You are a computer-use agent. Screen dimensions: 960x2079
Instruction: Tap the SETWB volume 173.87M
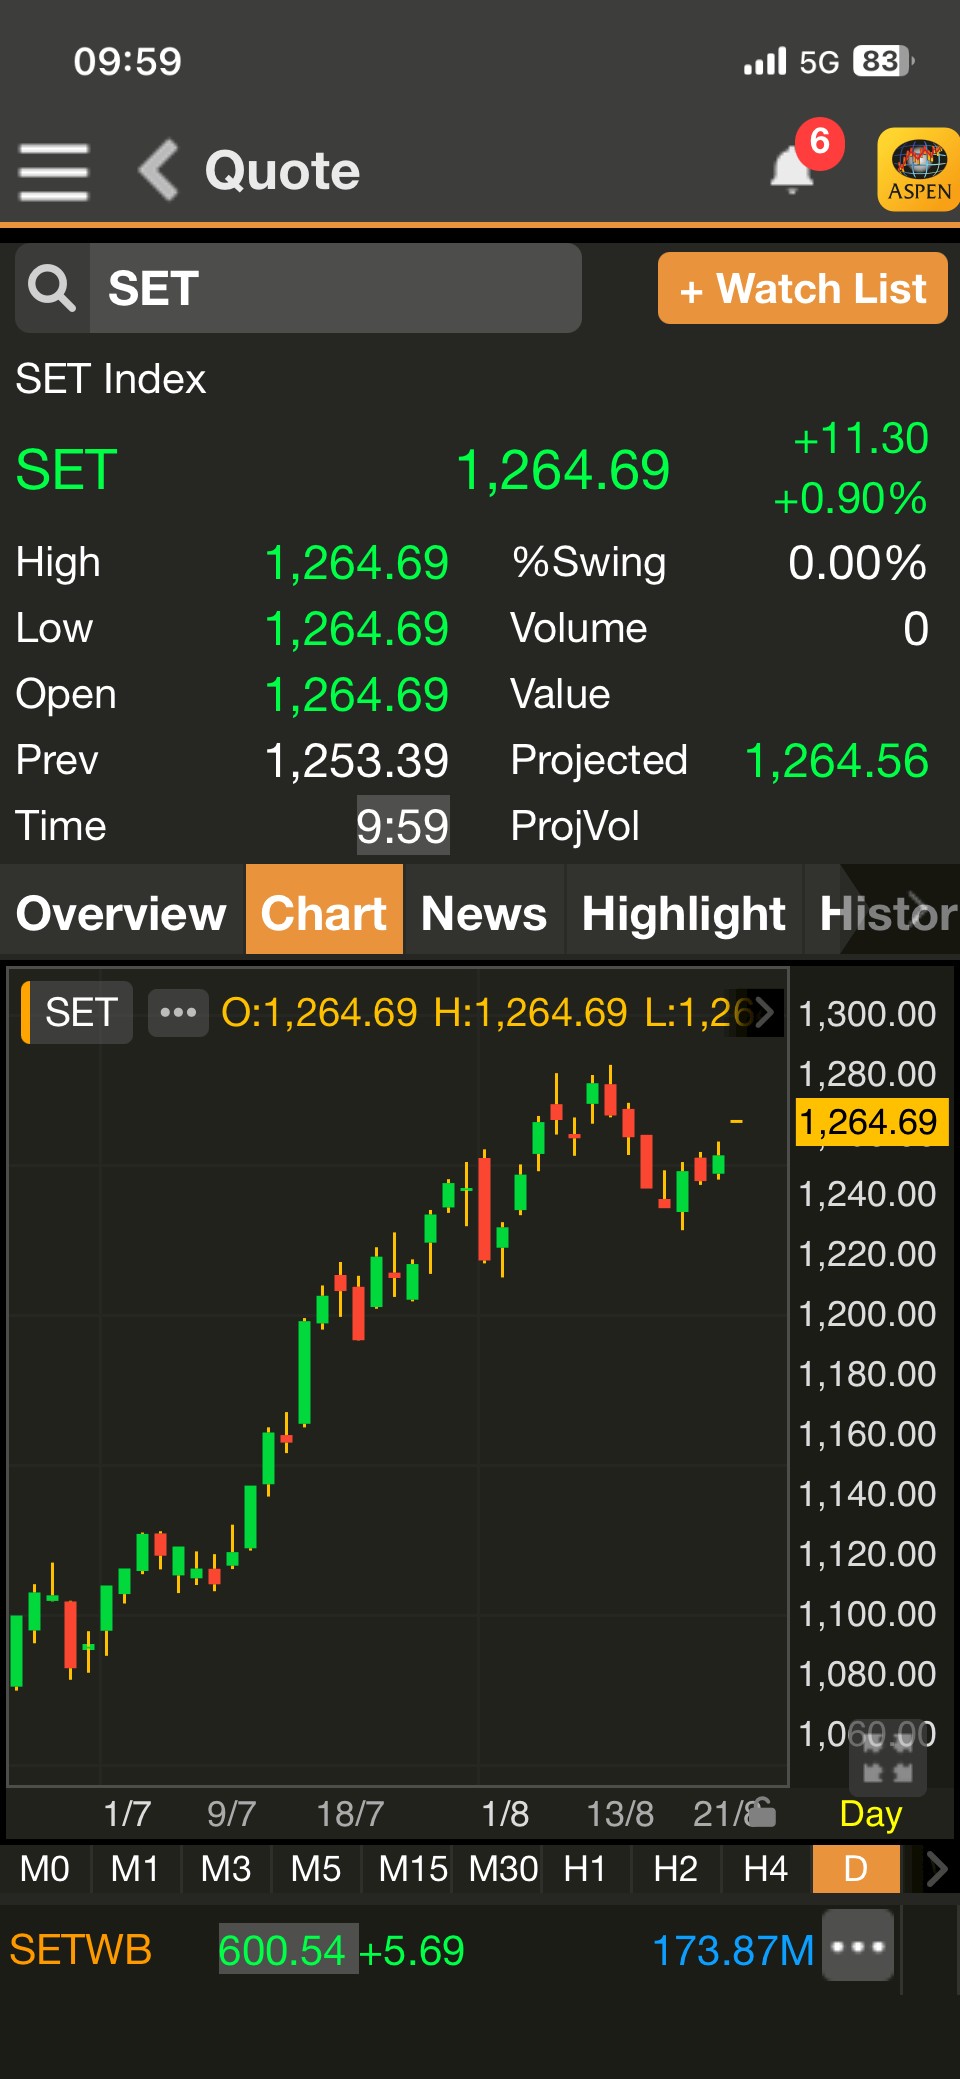[x=733, y=1951]
